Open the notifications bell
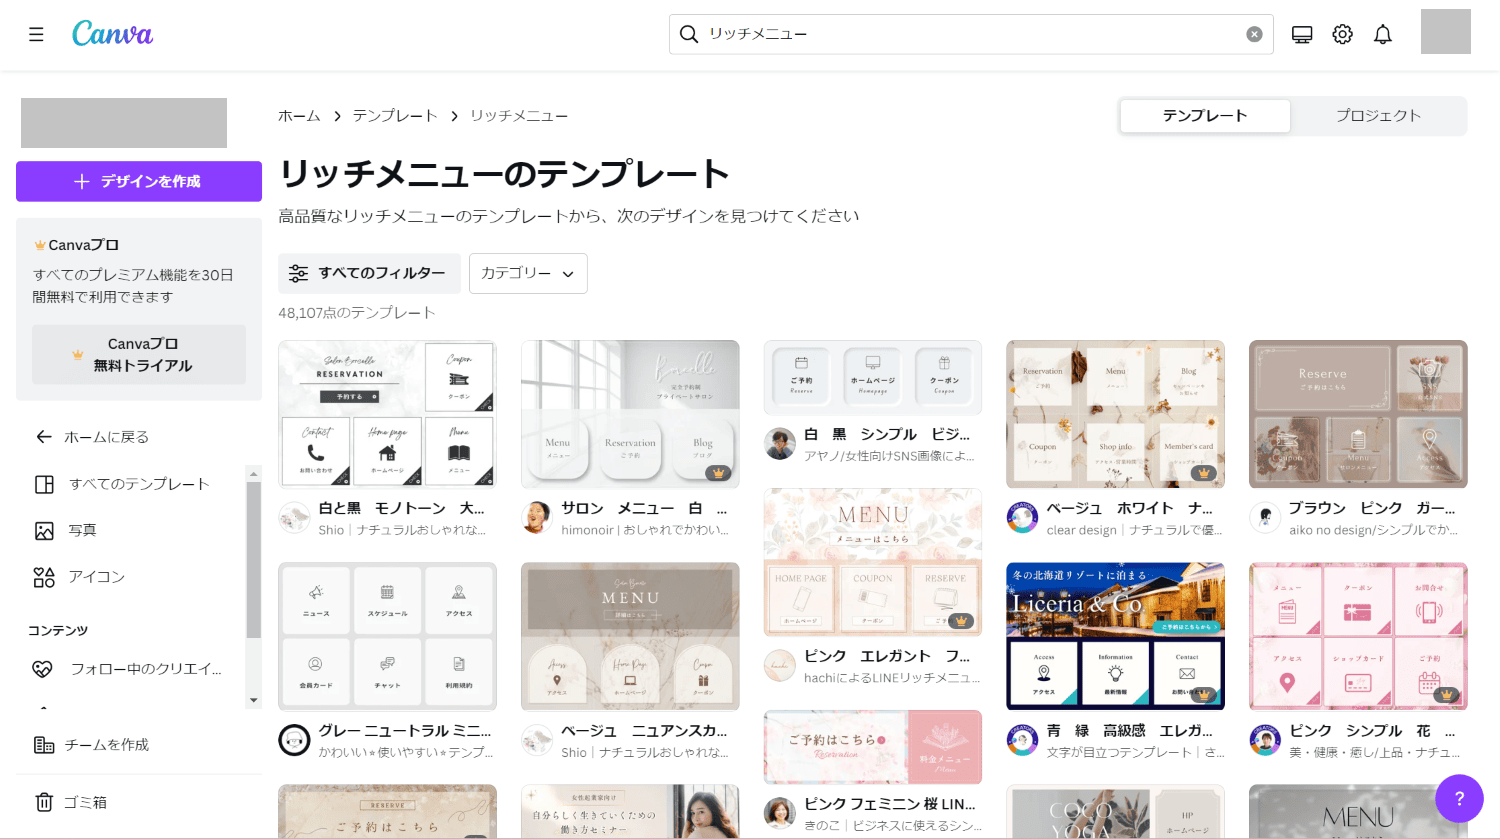The image size is (1500, 839). [x=1383, y=35]
